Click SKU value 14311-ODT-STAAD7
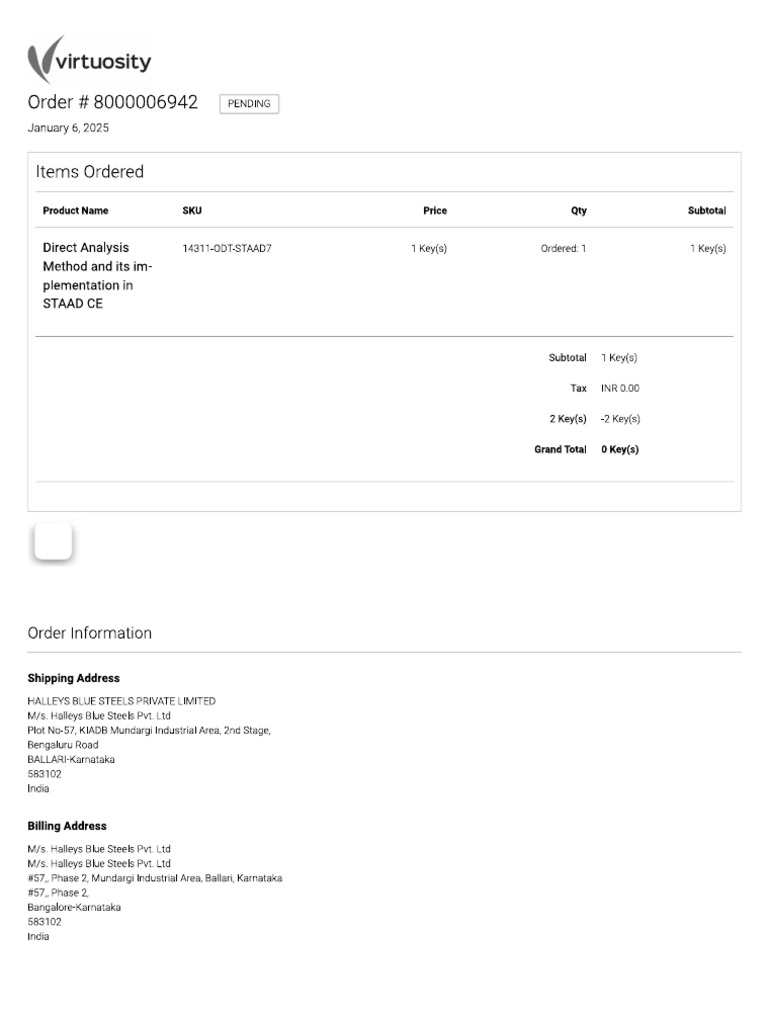The height and width of the screenshot is (1024, 768). click(x=227, y=248)
